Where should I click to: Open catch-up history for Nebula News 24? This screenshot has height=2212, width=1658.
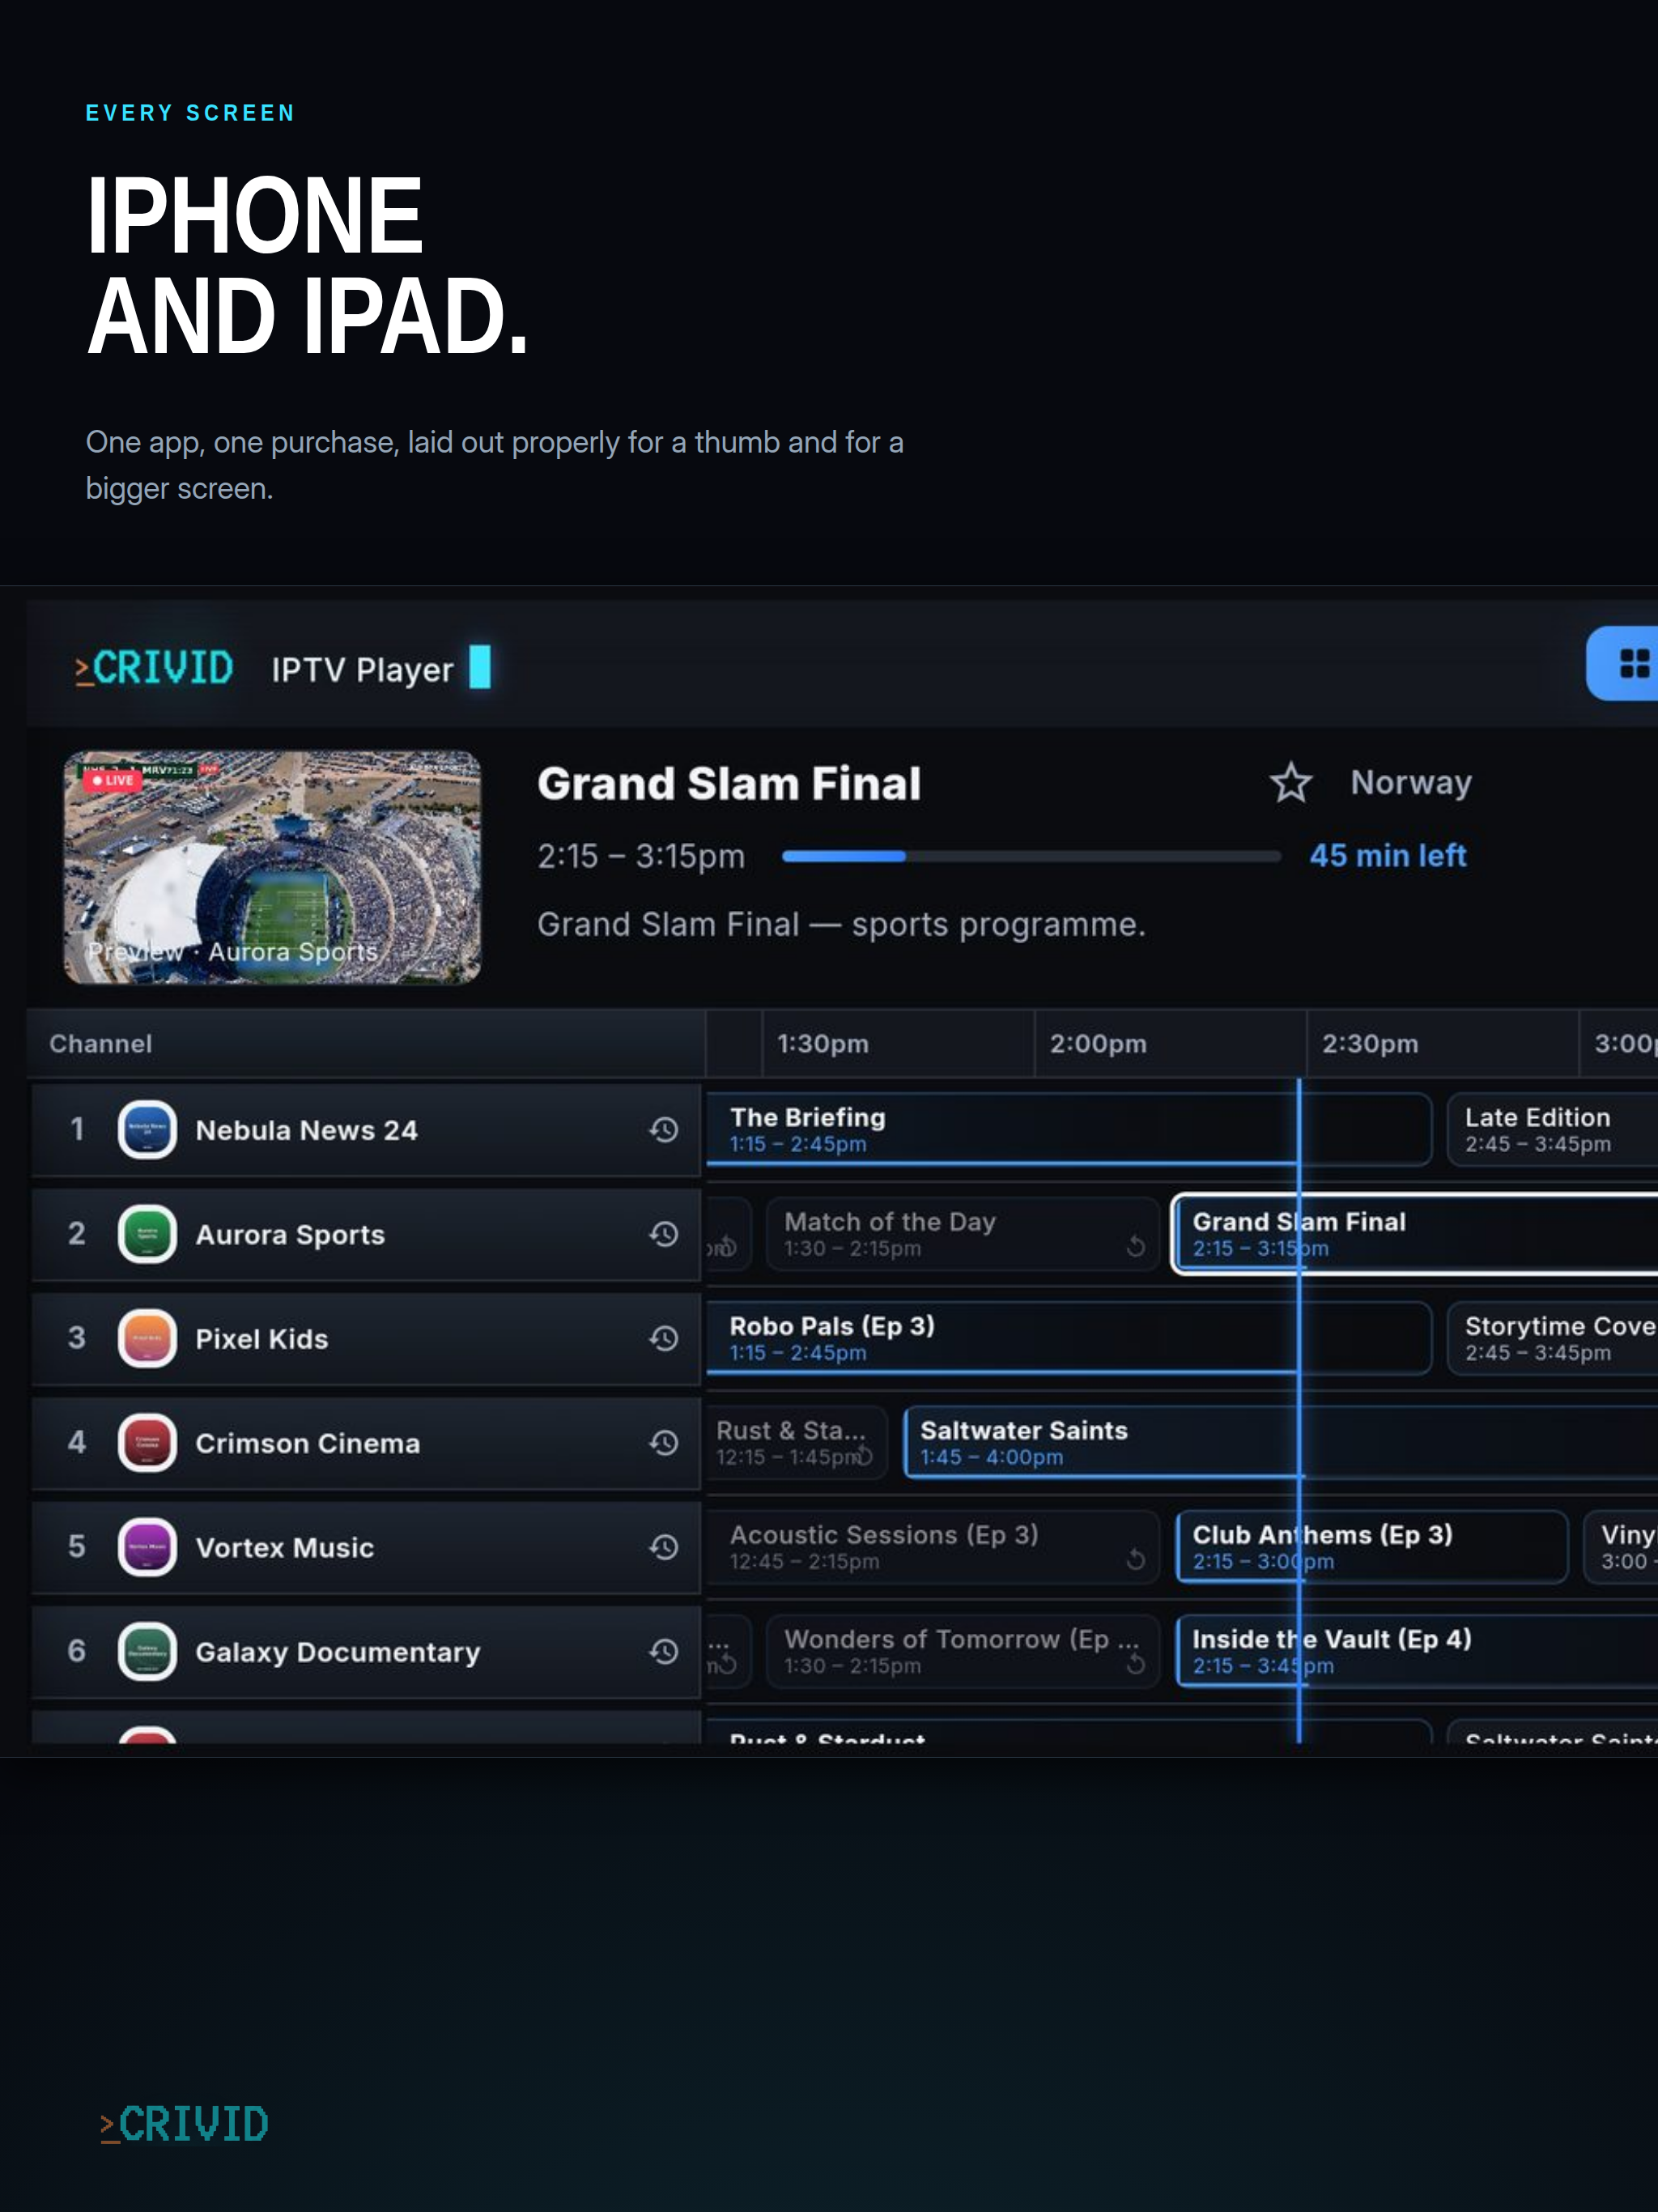click(664, 1130)
